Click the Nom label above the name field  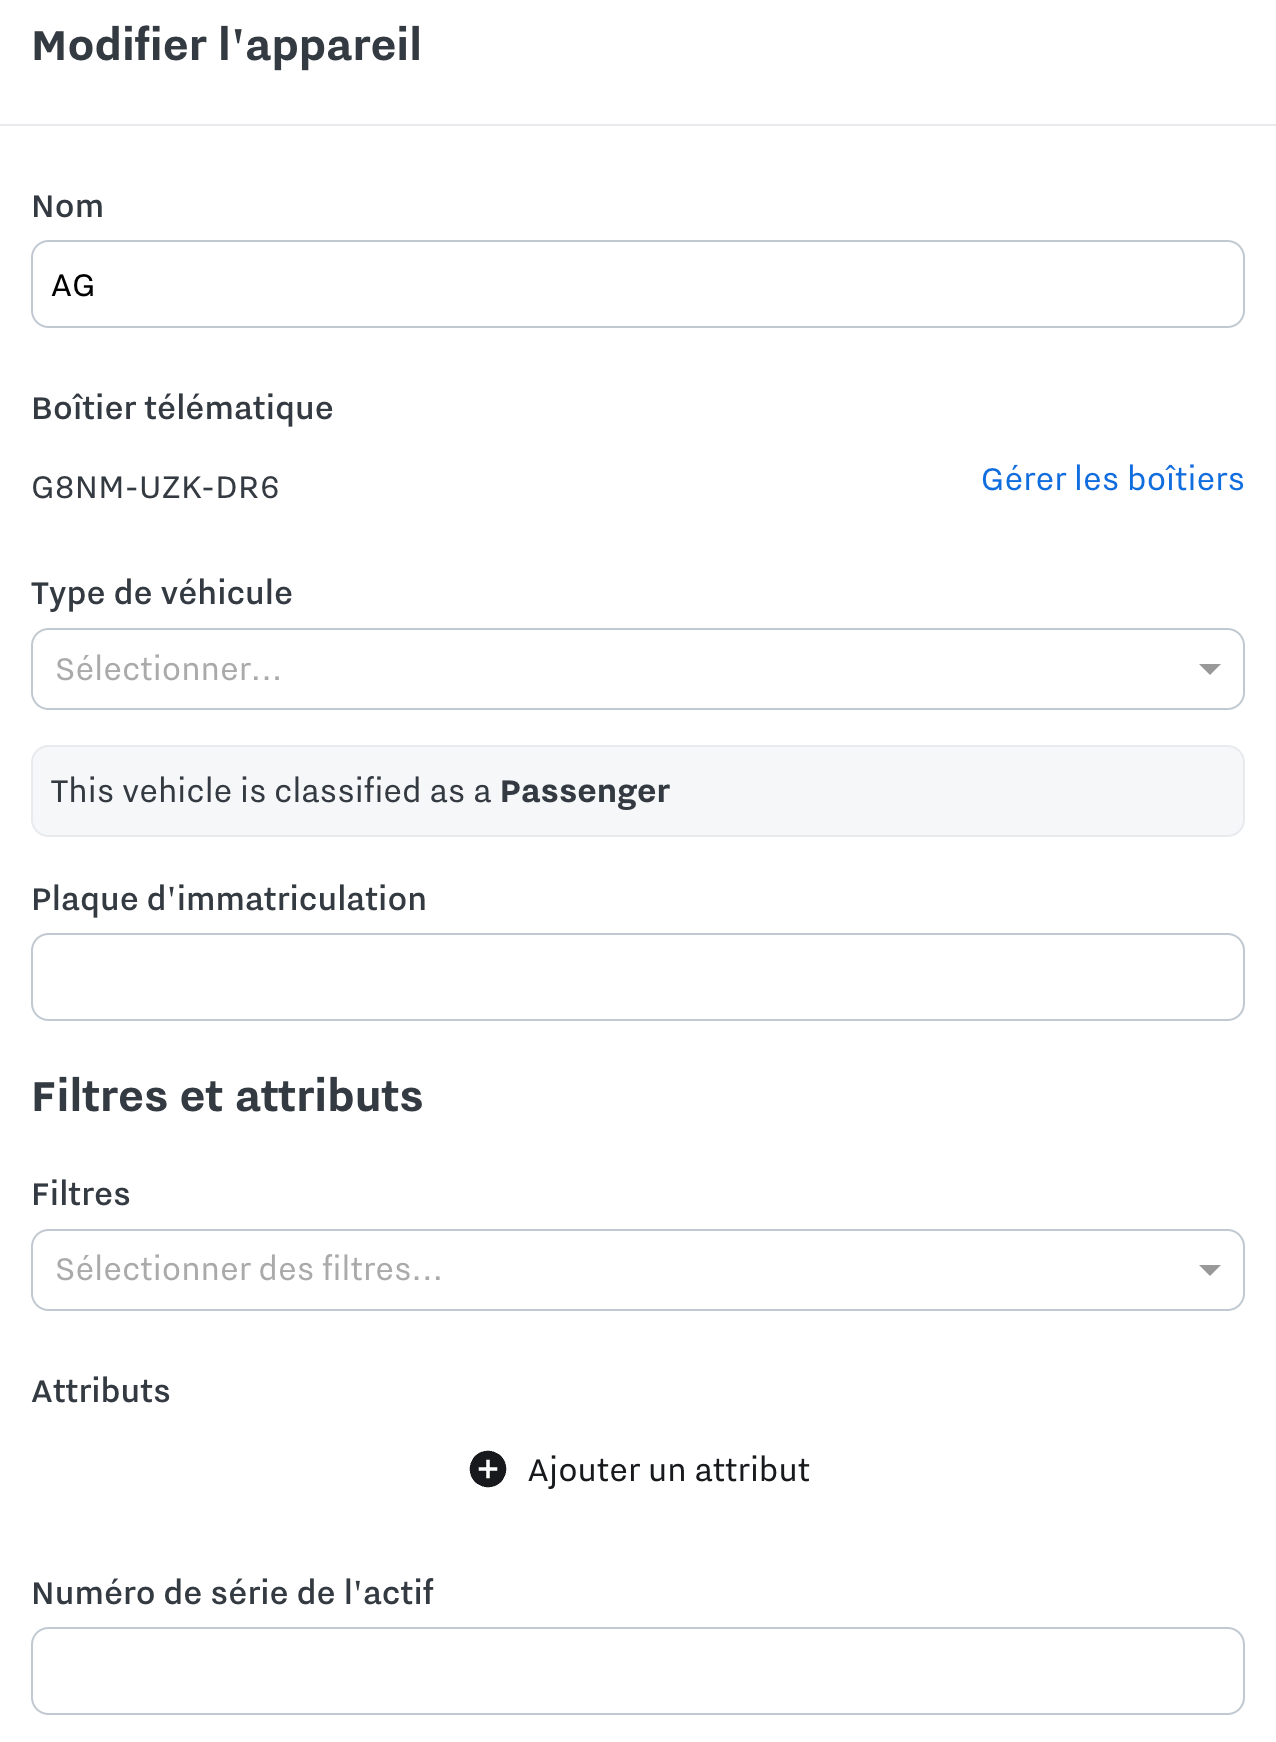(68, 206)
